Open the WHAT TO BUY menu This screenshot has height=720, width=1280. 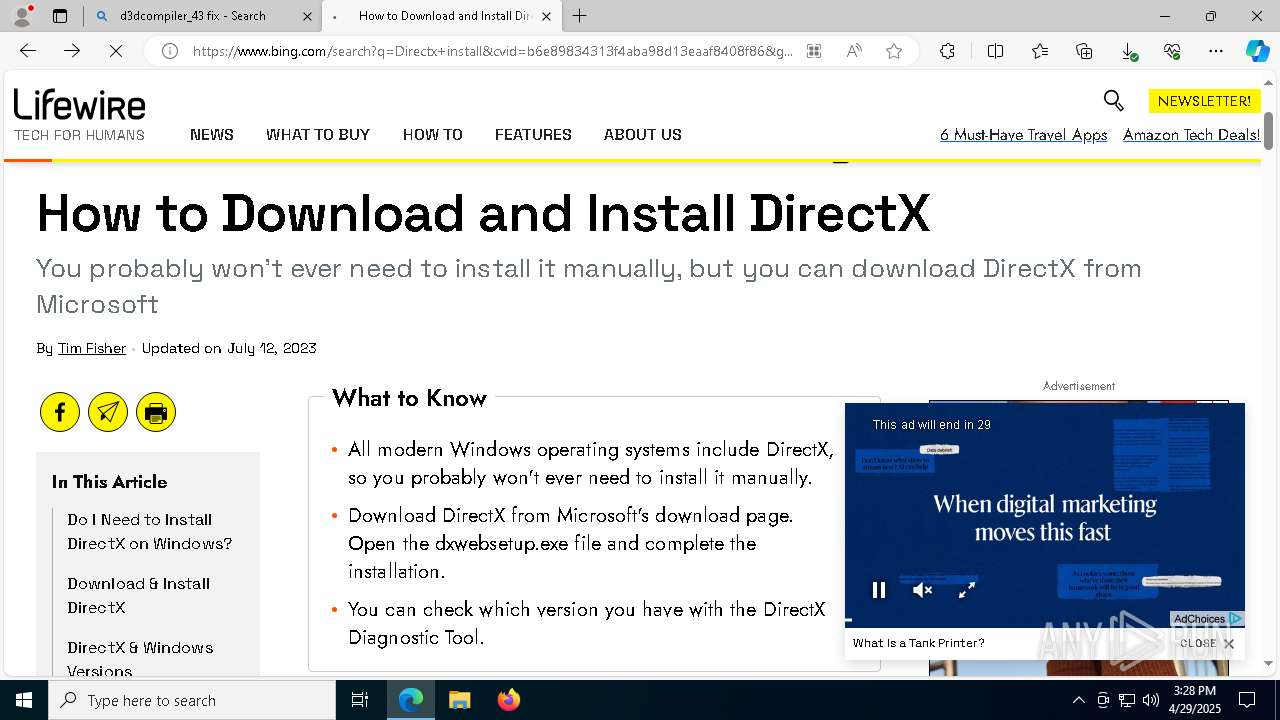(318, 135)
